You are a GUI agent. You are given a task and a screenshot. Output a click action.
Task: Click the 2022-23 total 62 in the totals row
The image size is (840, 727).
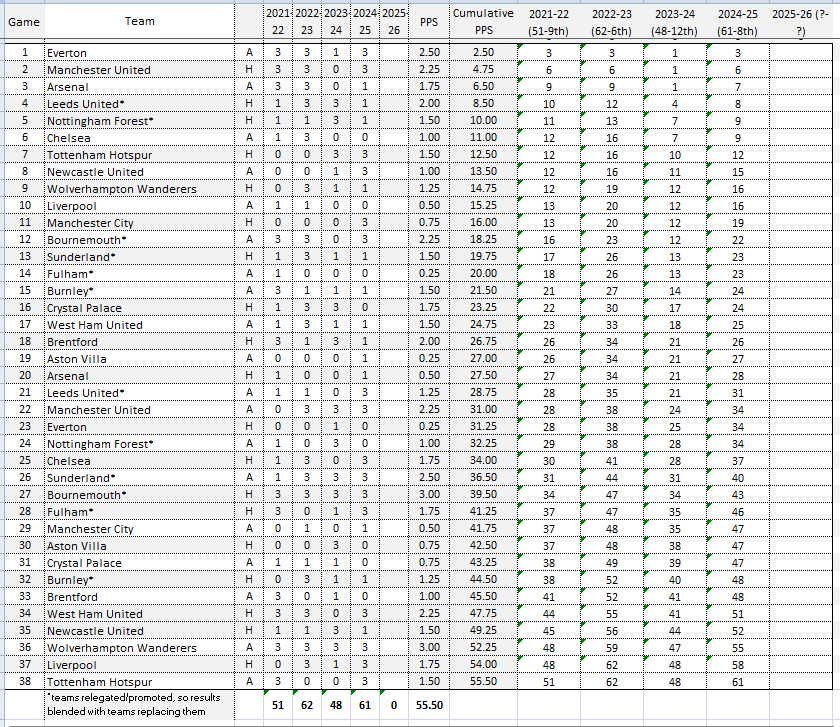[306, 705]
